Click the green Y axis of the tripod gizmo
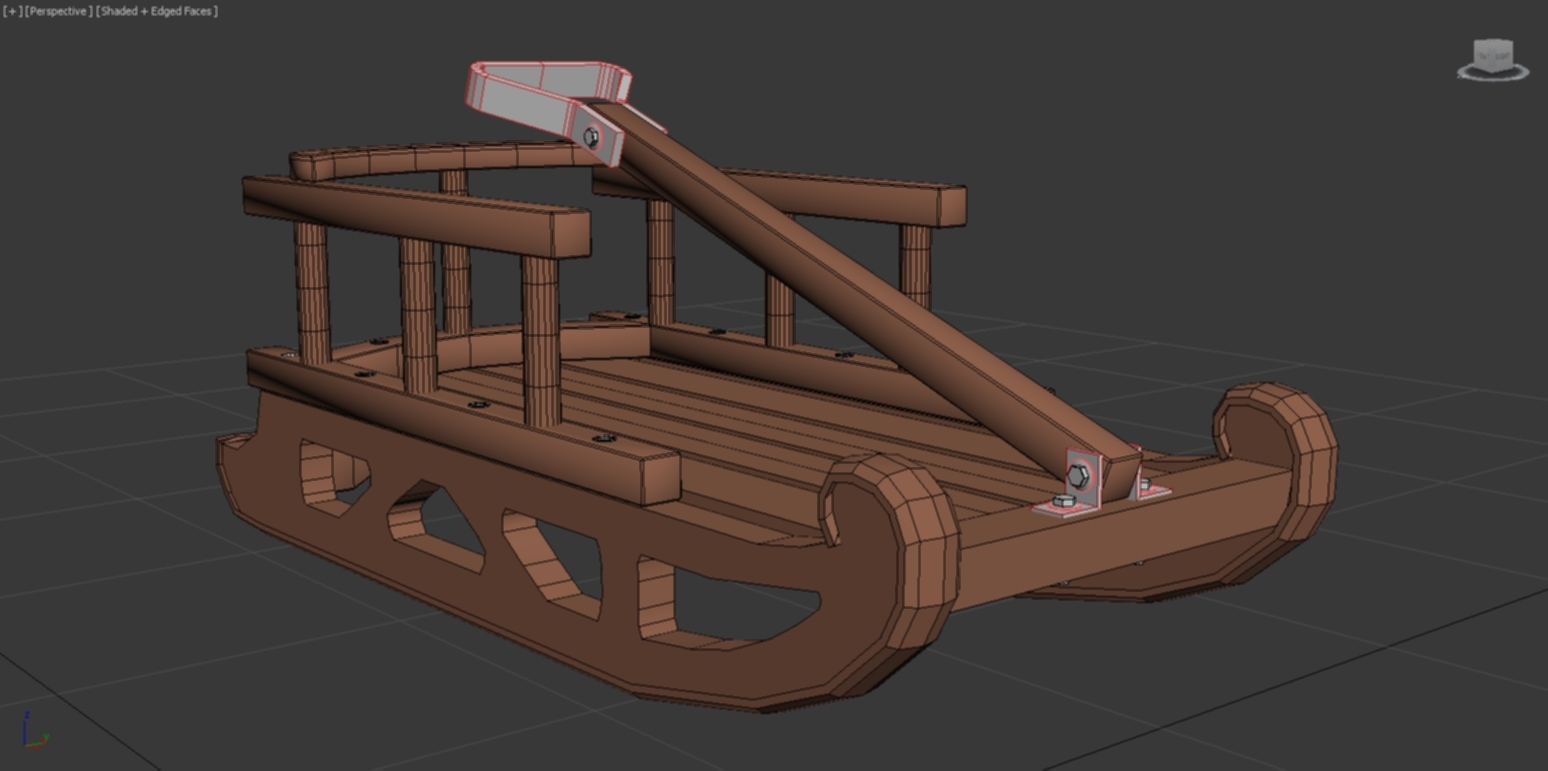 (x=46, y=737)
